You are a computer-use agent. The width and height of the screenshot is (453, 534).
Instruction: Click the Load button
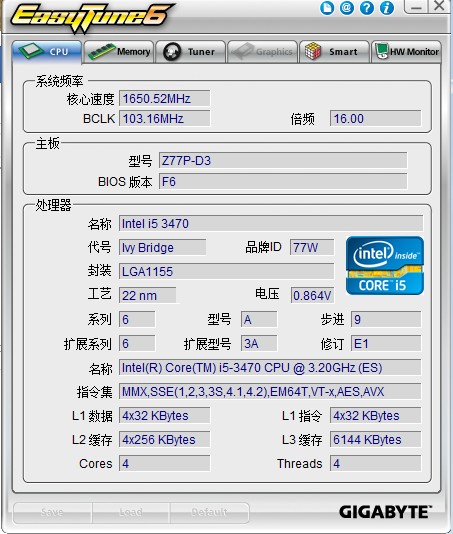click(x=131, y=513)
